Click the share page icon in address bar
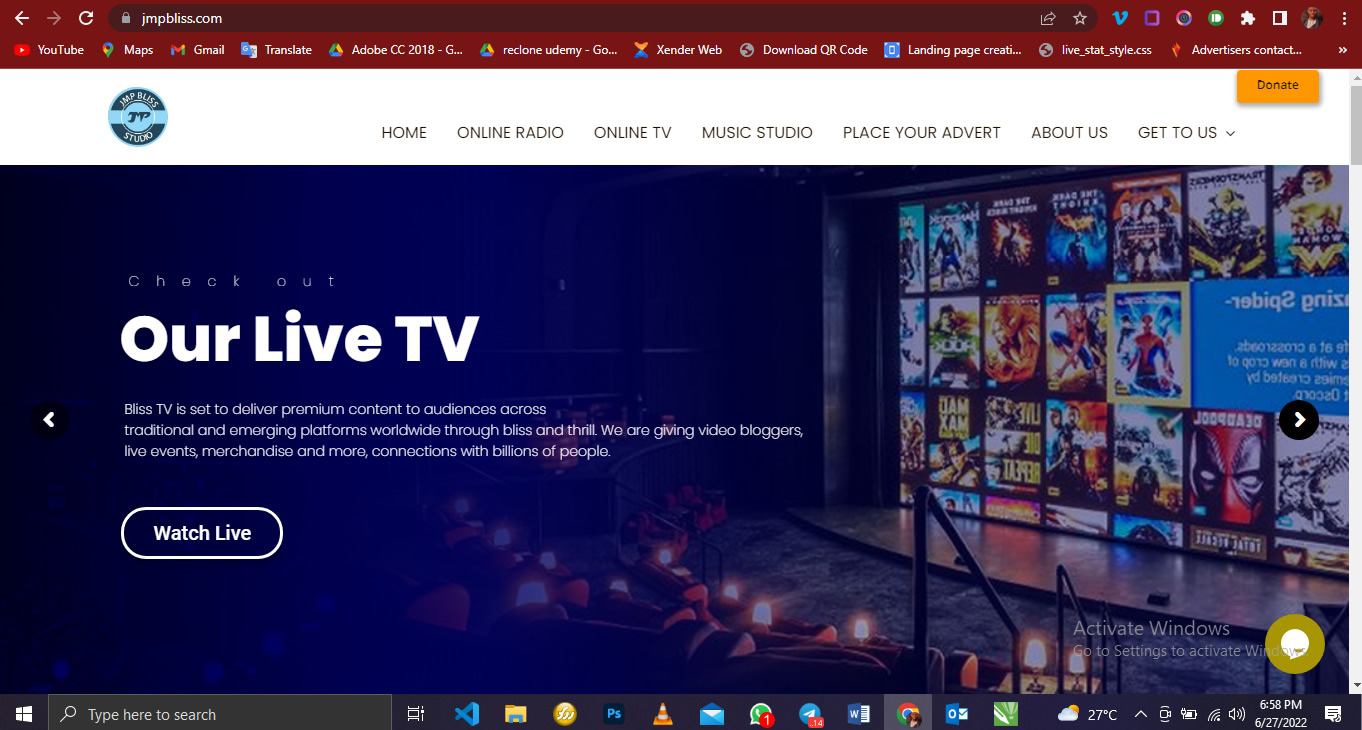This screenshot has height=730, width=1362. click(x=1048, y=18)
